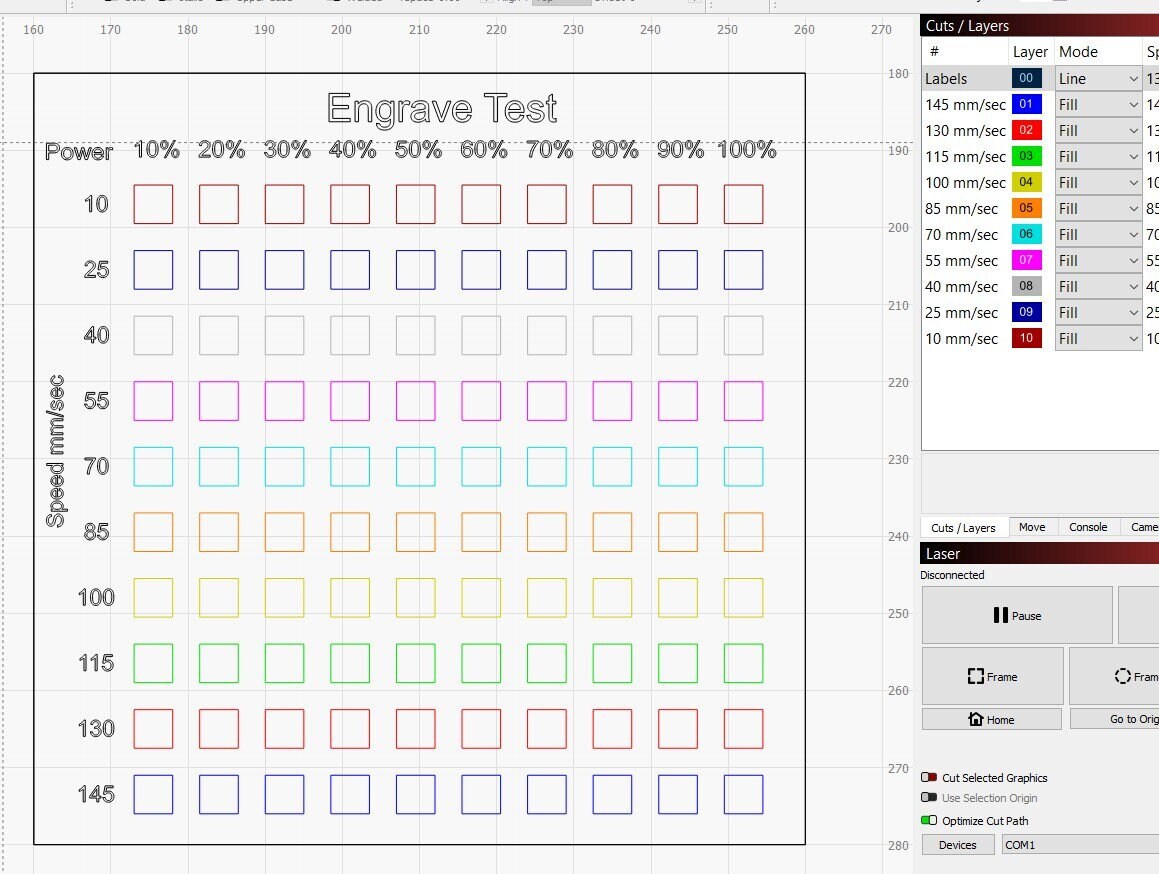Select the Power label on canvas

(x=78, y=152)
